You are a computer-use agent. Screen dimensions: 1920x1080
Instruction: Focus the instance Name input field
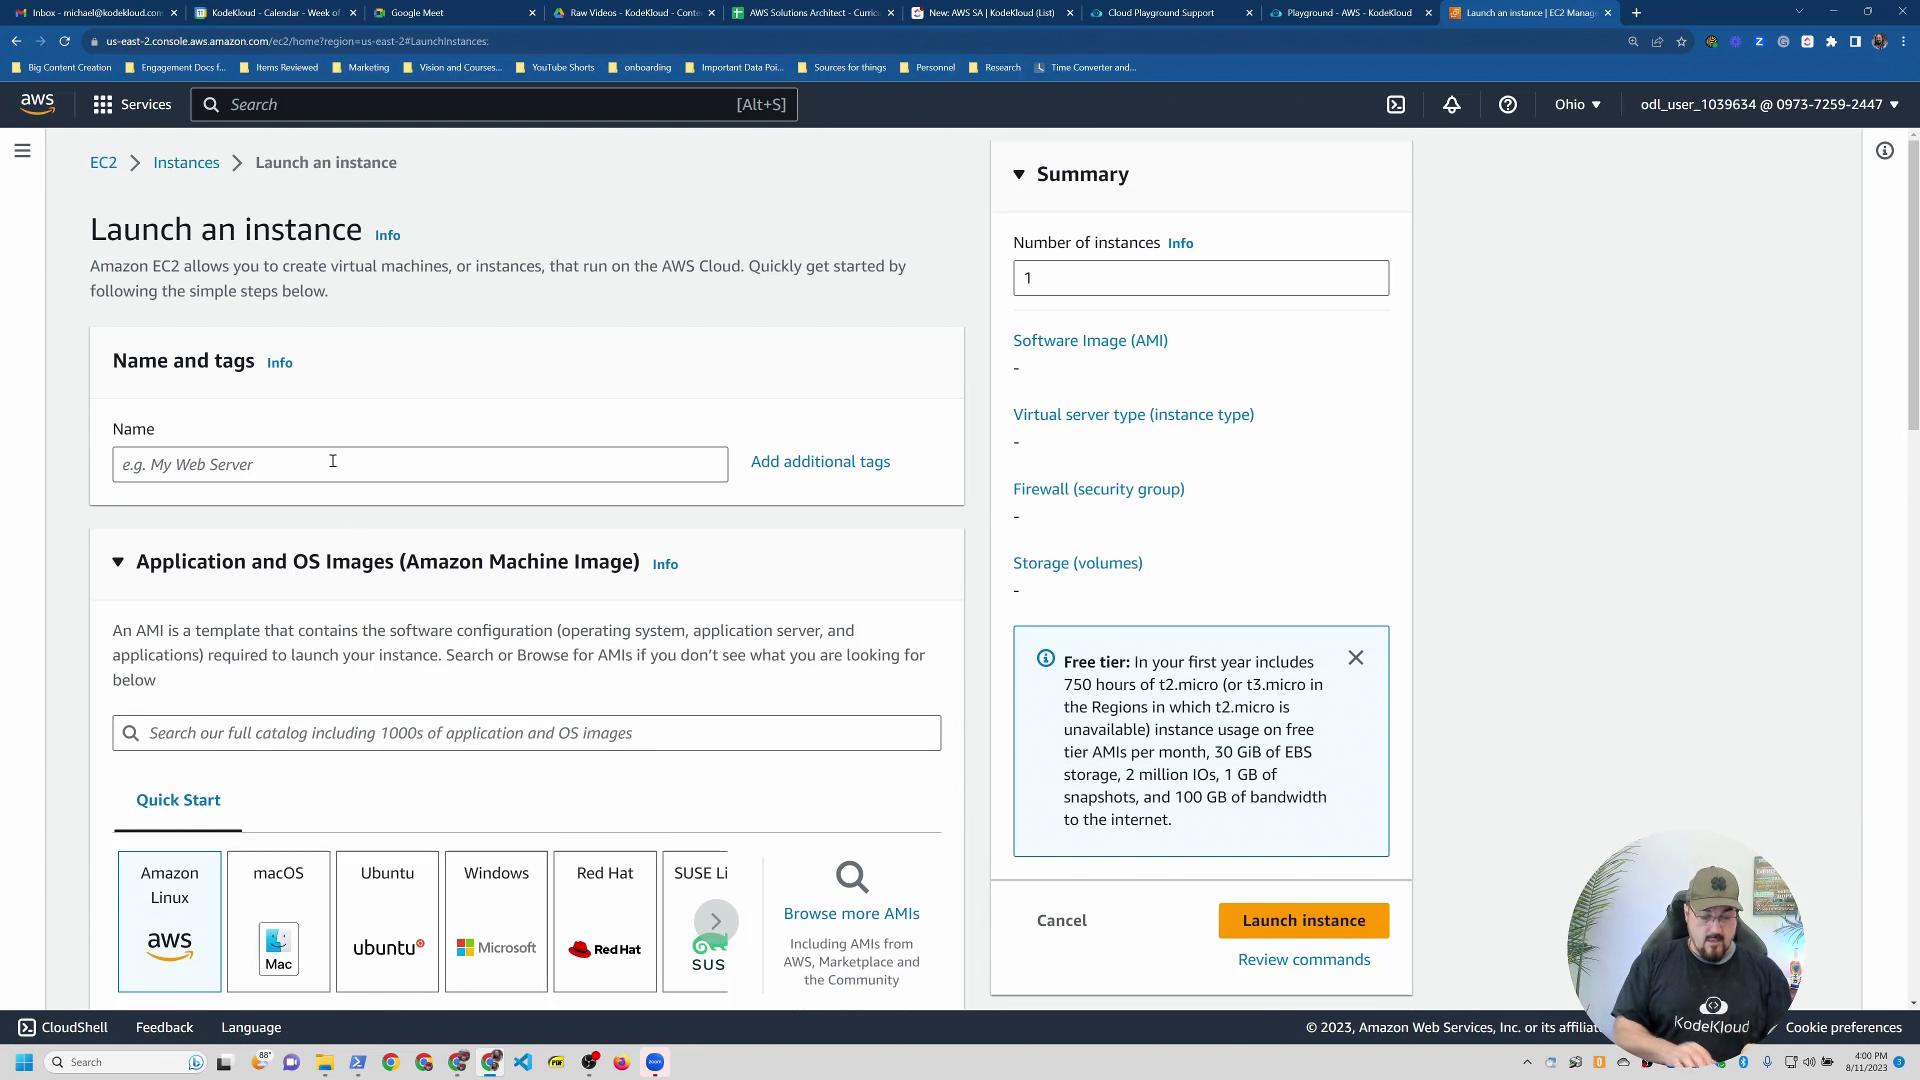[420, 464]
